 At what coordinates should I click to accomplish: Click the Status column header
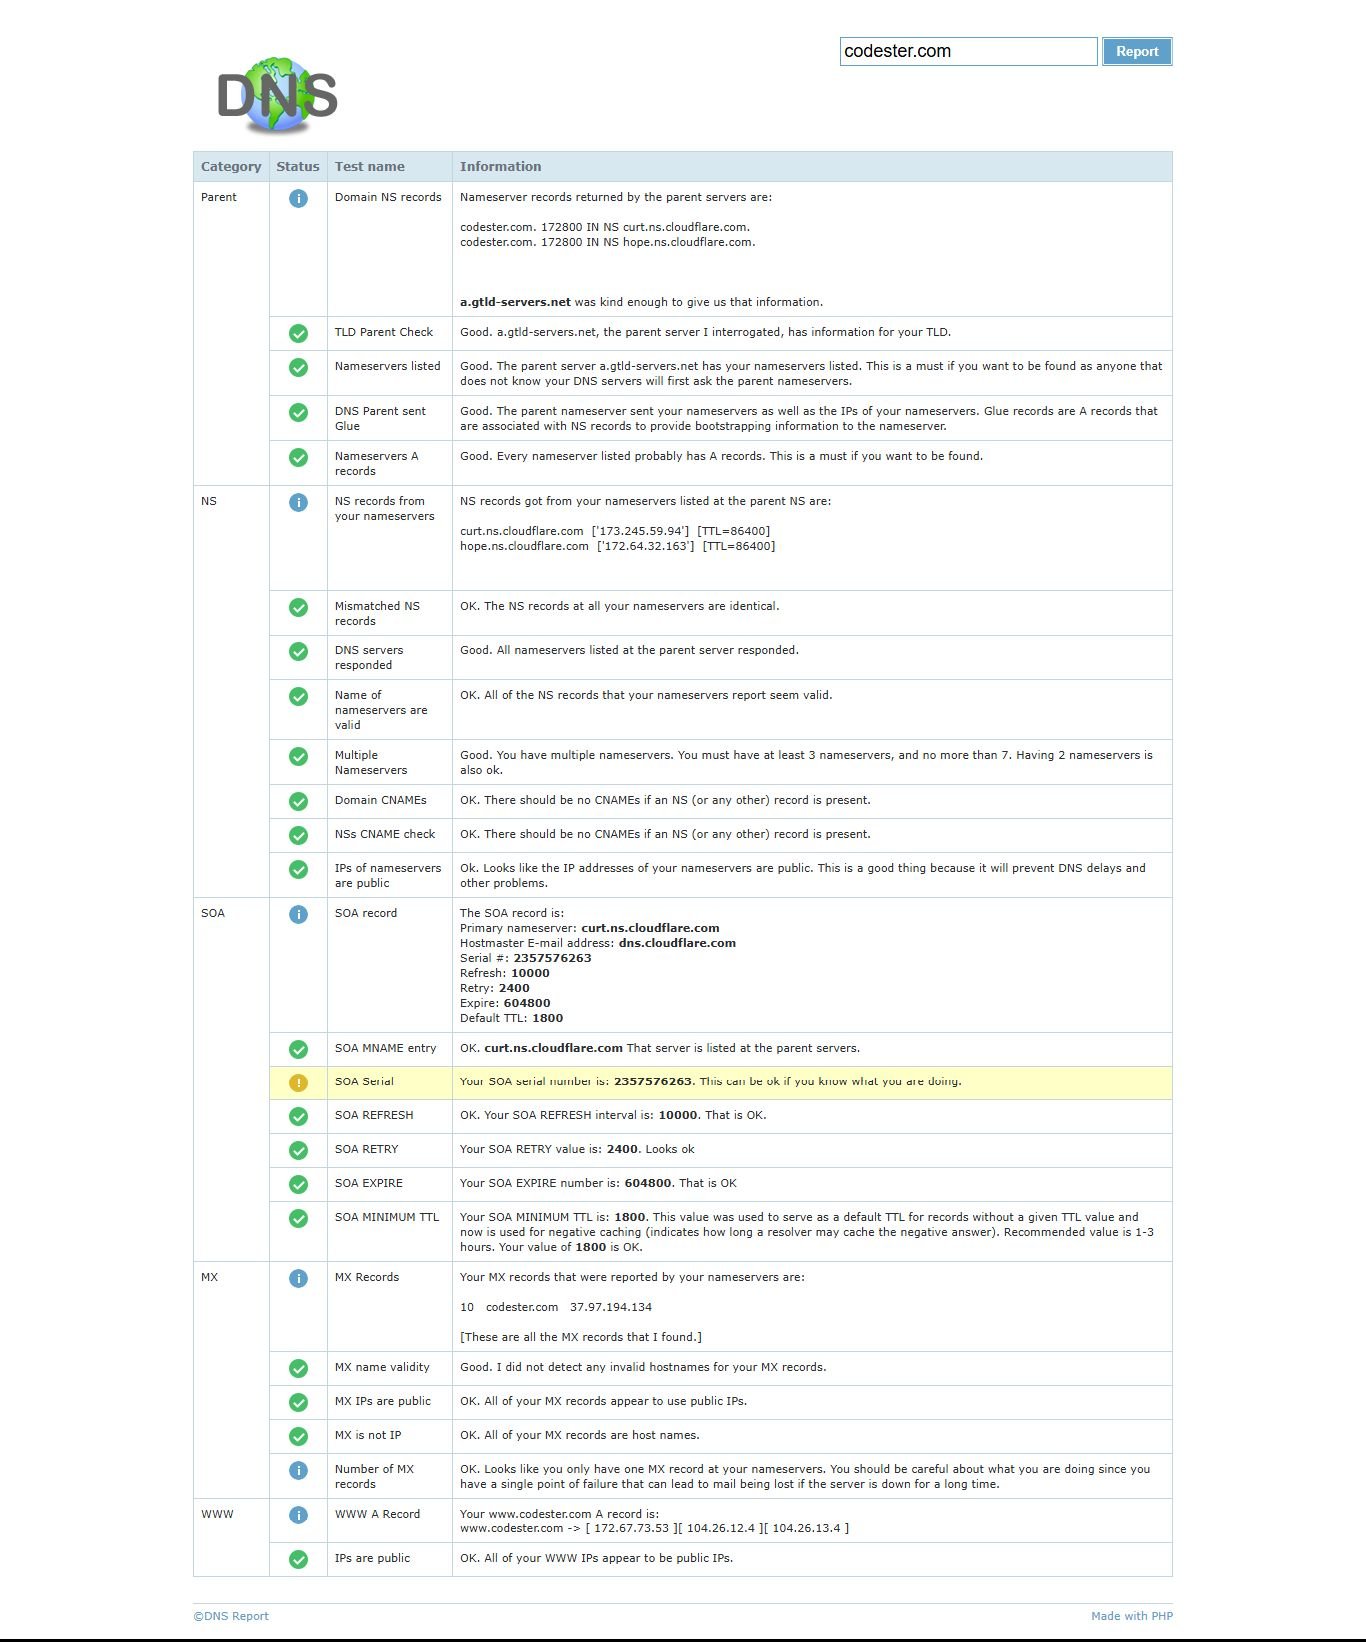pos(298,167)
